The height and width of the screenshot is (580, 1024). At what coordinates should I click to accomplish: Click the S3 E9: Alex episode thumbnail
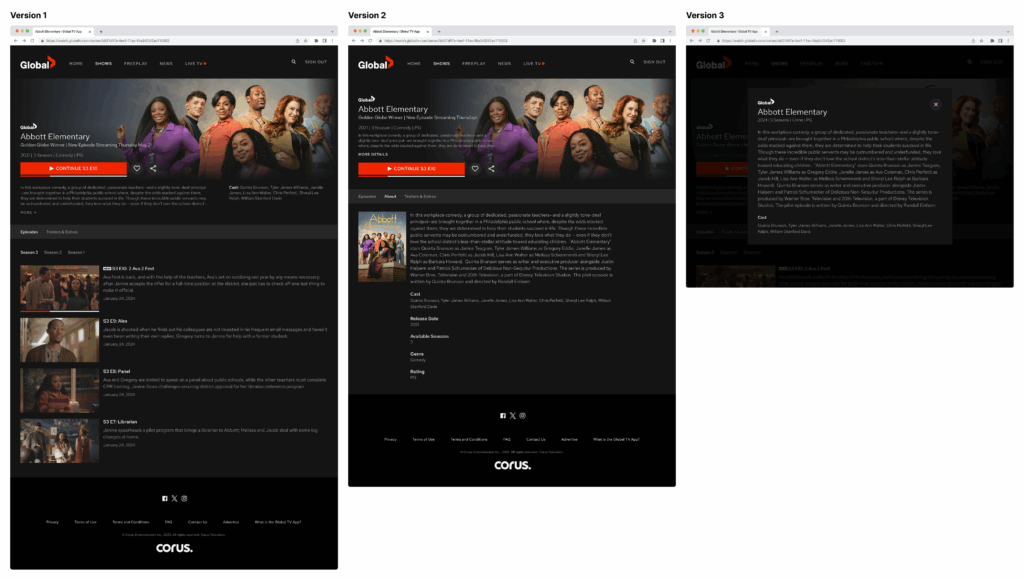59,338
